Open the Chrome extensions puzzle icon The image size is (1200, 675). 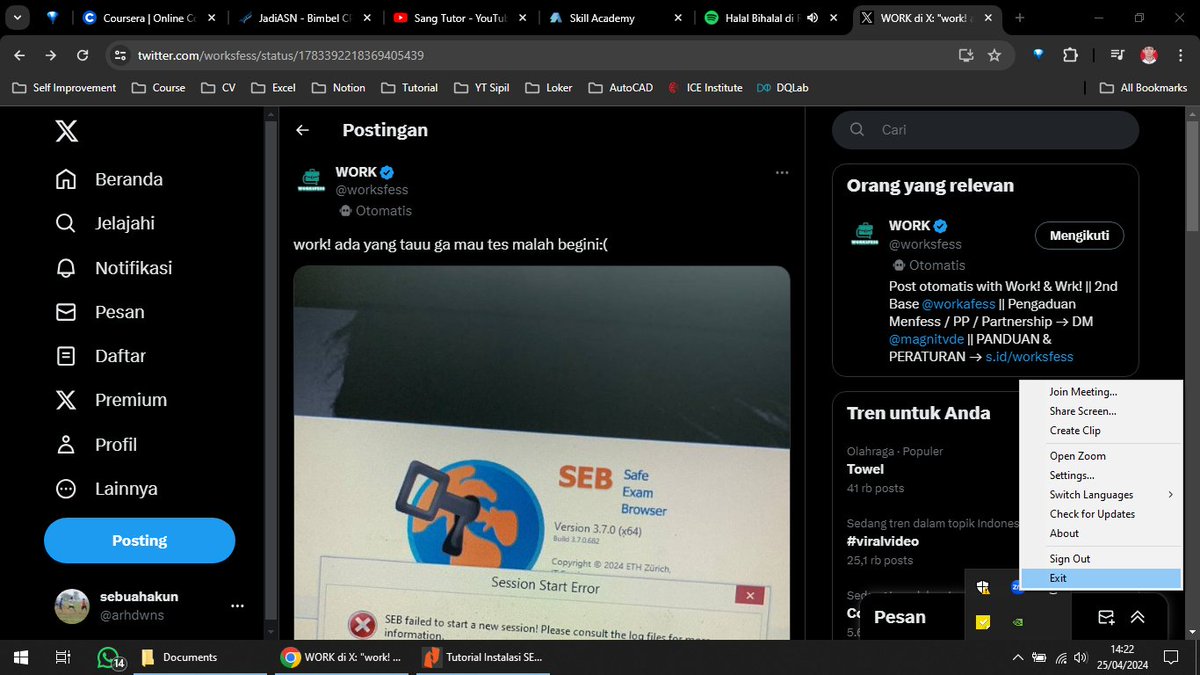[x=1070, y=55]
